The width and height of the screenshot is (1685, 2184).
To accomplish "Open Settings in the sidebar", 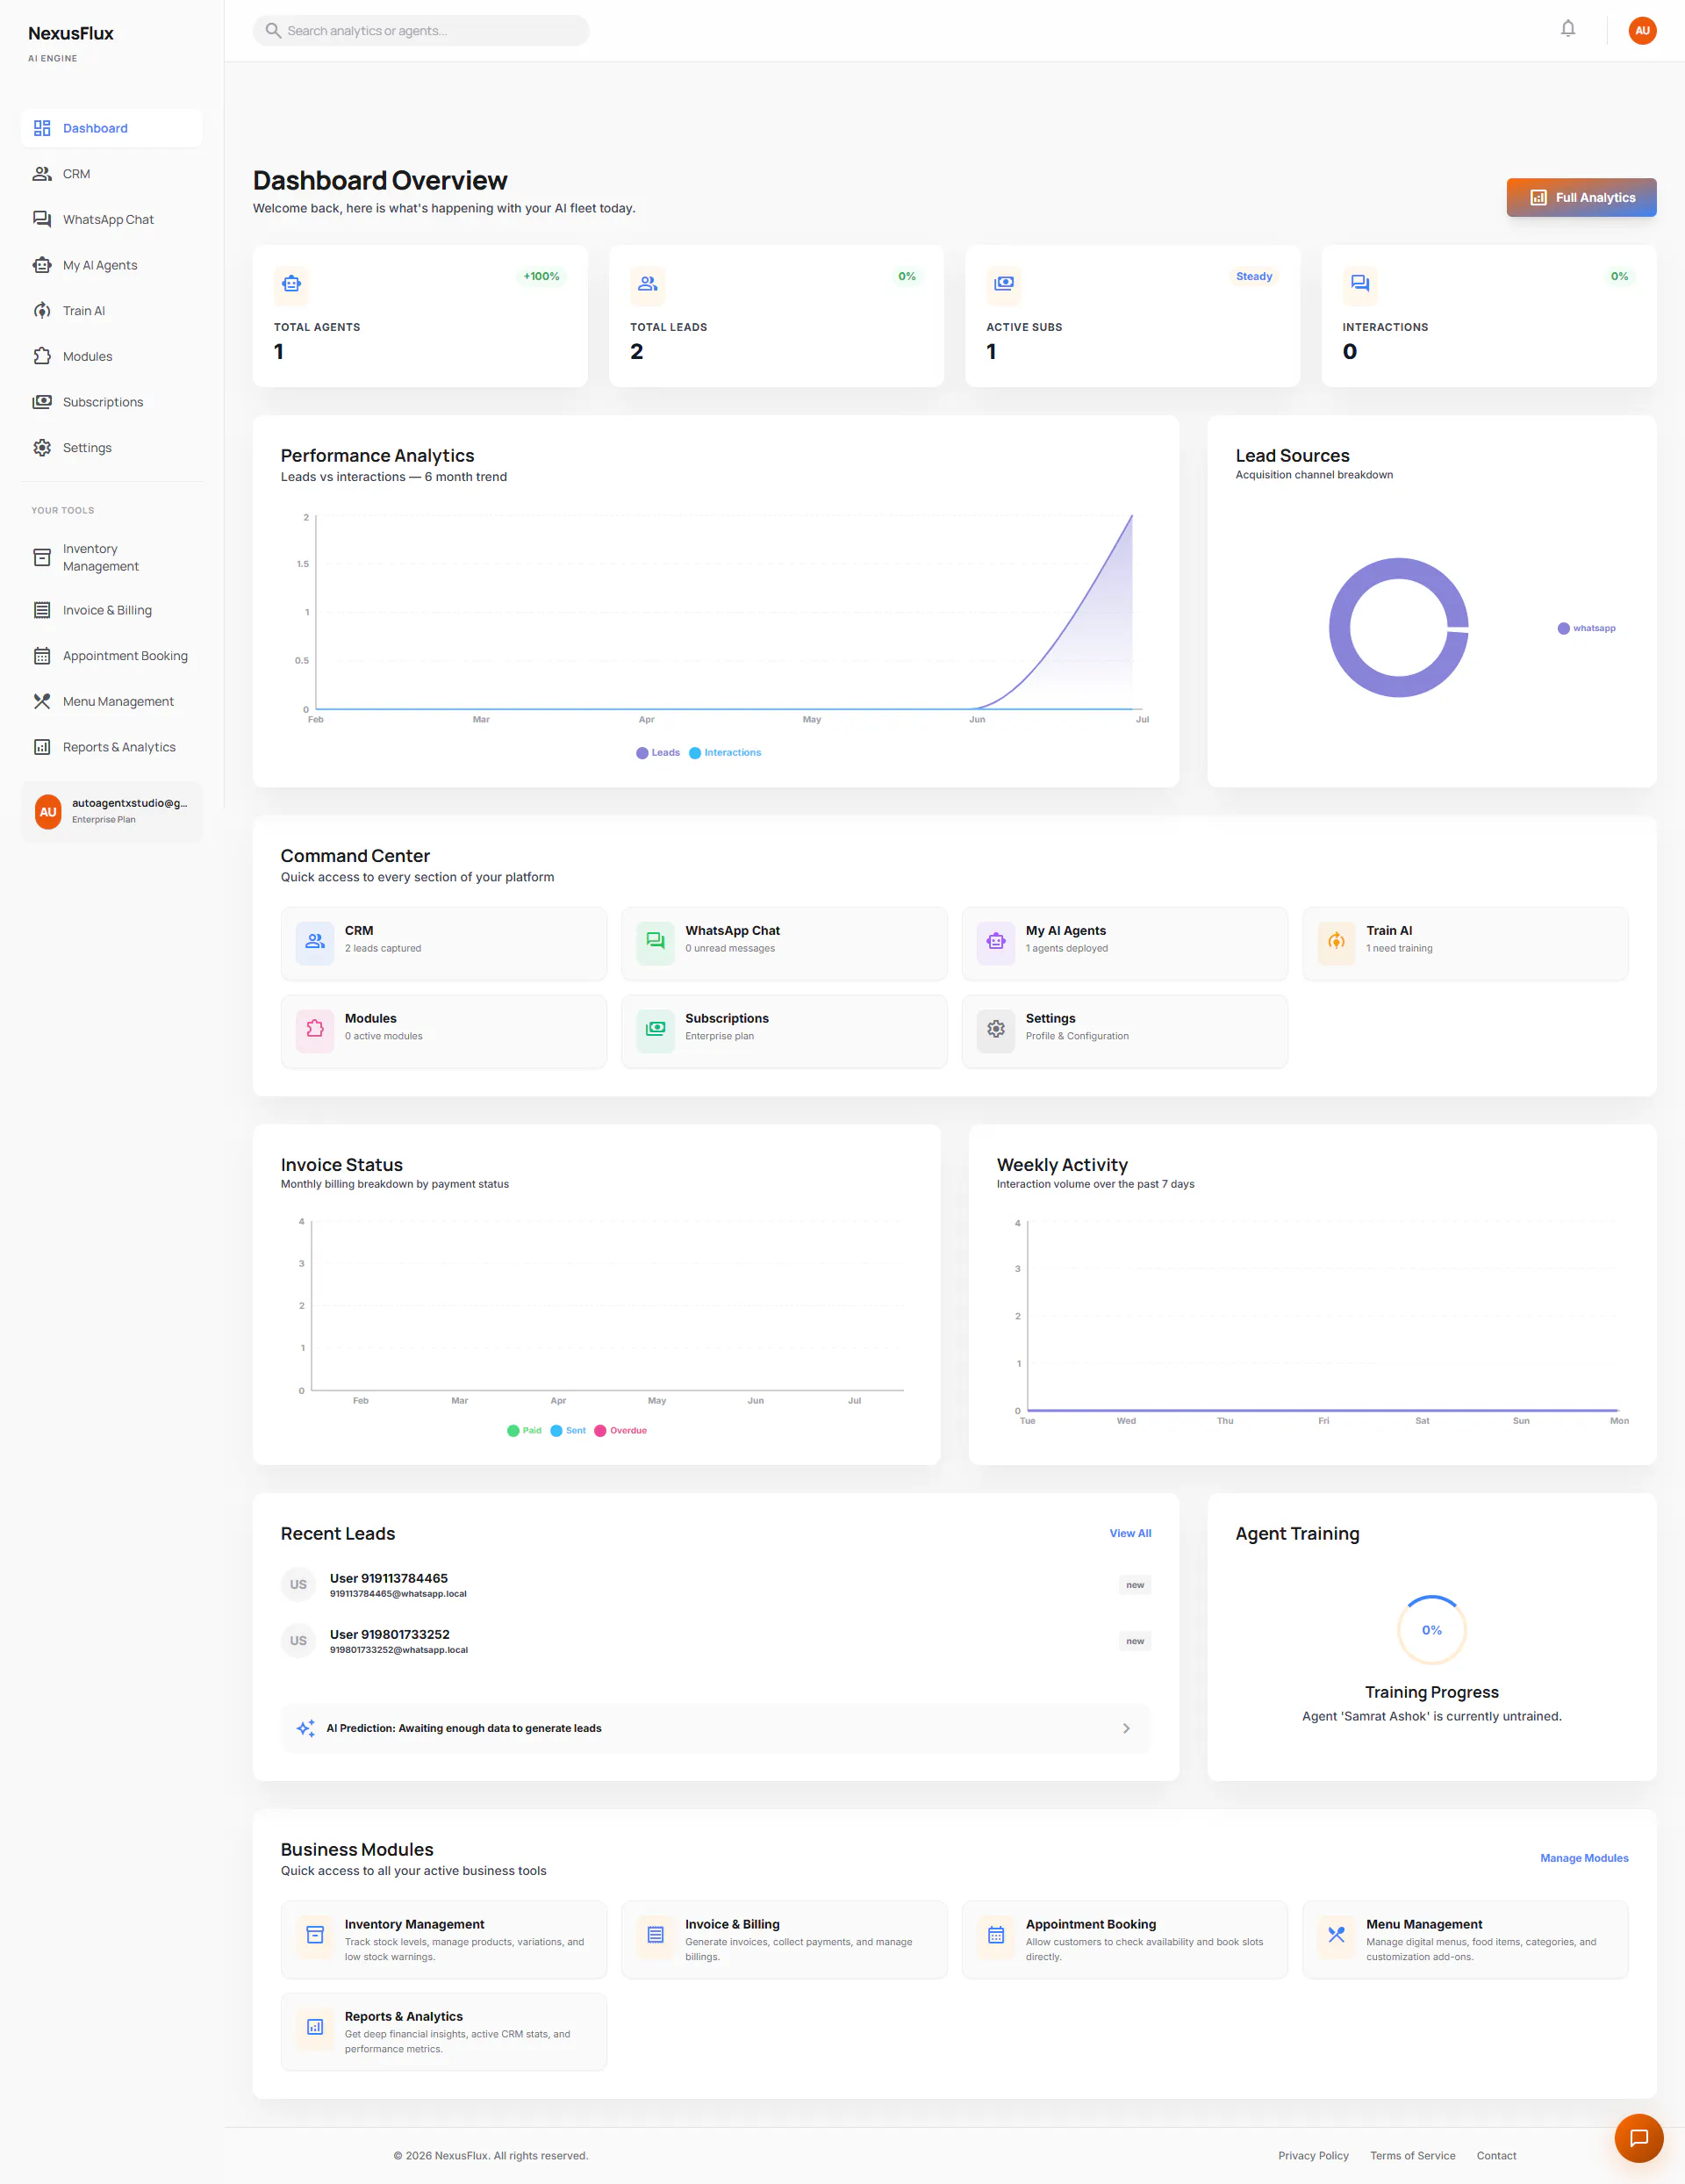I will [112, 448].
